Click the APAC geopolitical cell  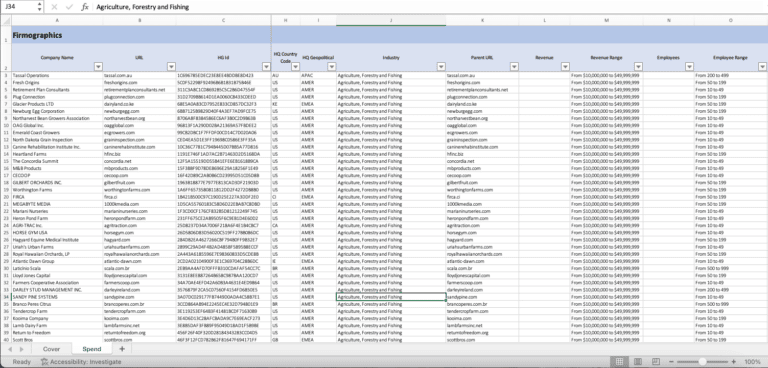(318, 75)
